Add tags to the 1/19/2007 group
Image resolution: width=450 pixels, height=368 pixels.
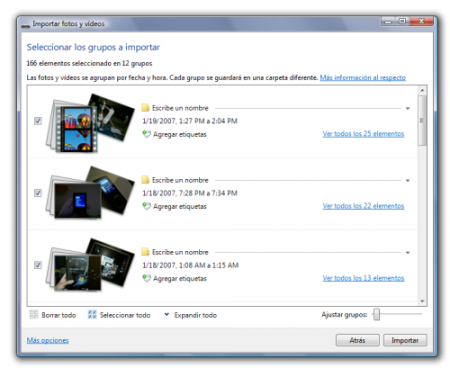pos(180,134)
